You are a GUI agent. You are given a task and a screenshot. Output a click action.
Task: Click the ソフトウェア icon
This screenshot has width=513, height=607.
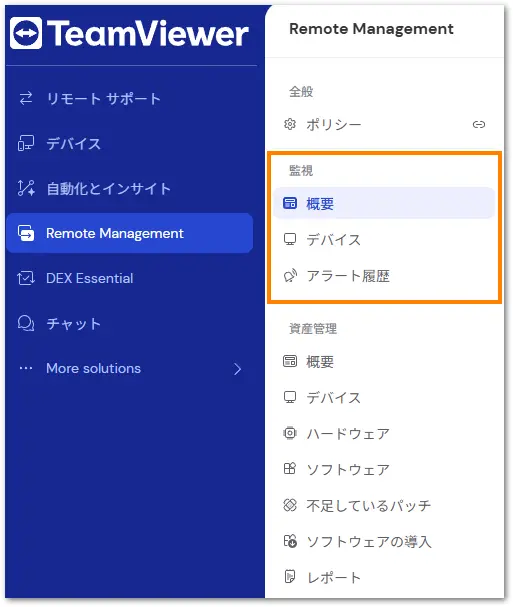pos(290,469)
